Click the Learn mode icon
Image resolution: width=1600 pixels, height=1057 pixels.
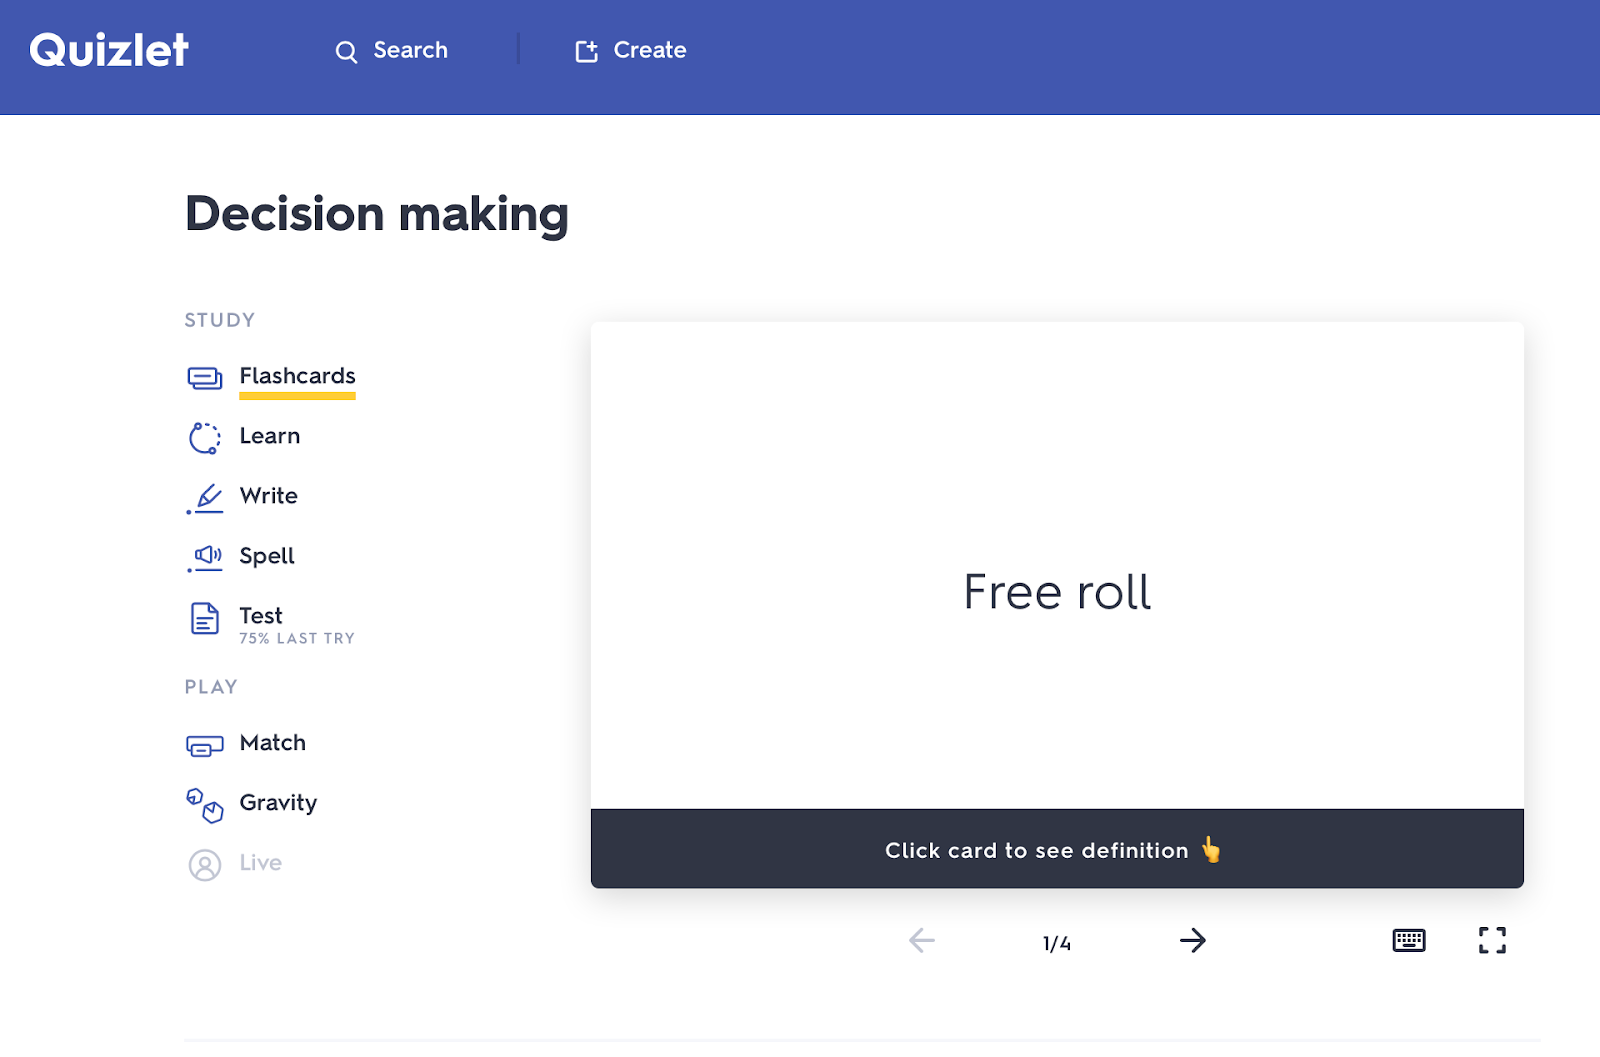coord(205,438)
